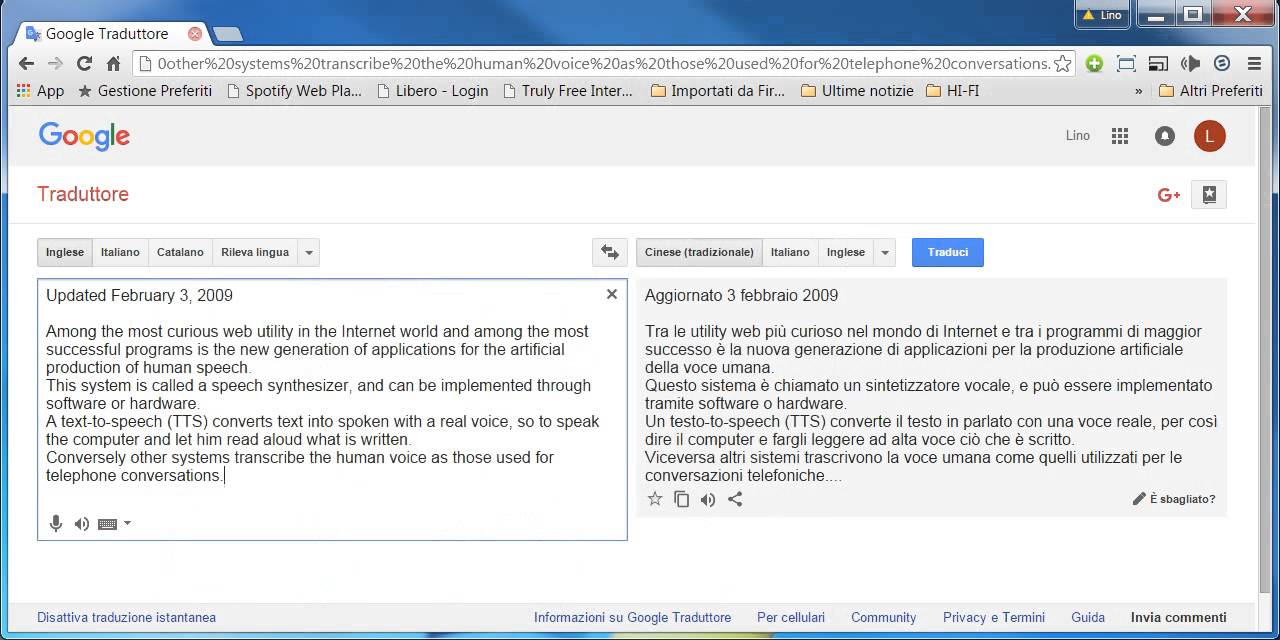Share the translation icon
1280x640 pixels.
coord(735,499)
